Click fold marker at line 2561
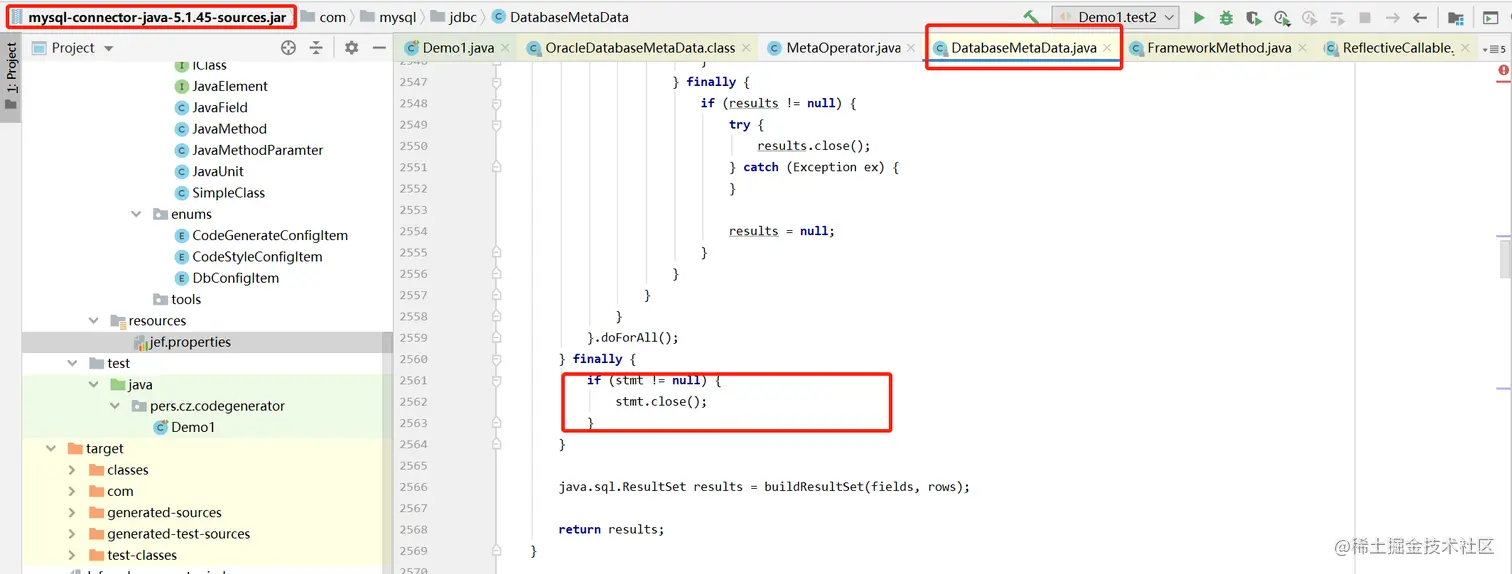 click(496, 380)
